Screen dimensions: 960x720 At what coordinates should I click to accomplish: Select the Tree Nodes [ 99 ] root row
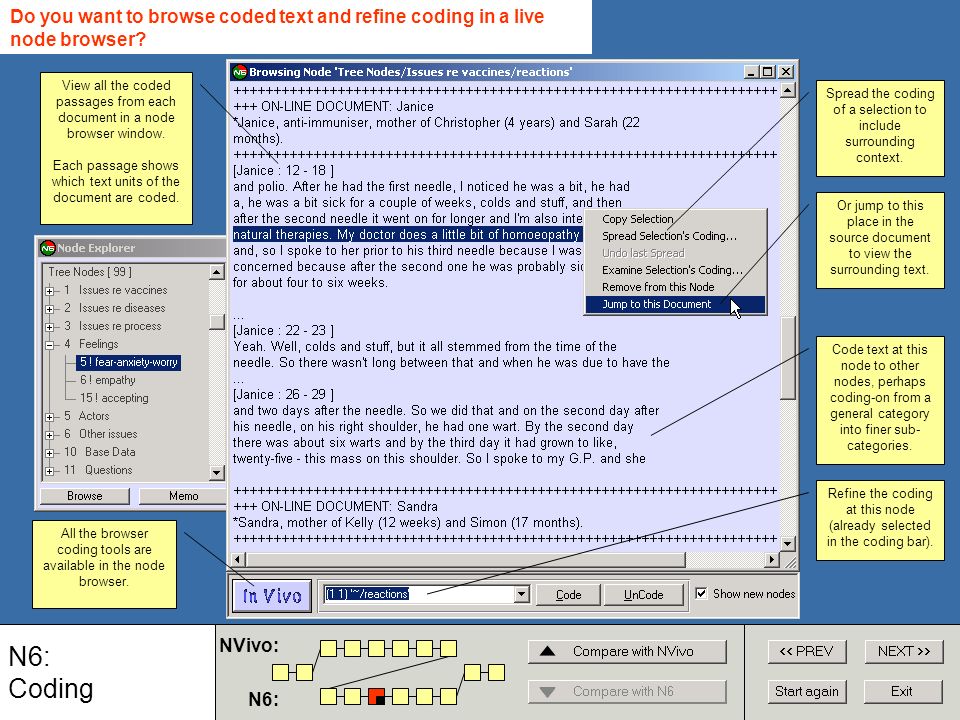[90, 272]
